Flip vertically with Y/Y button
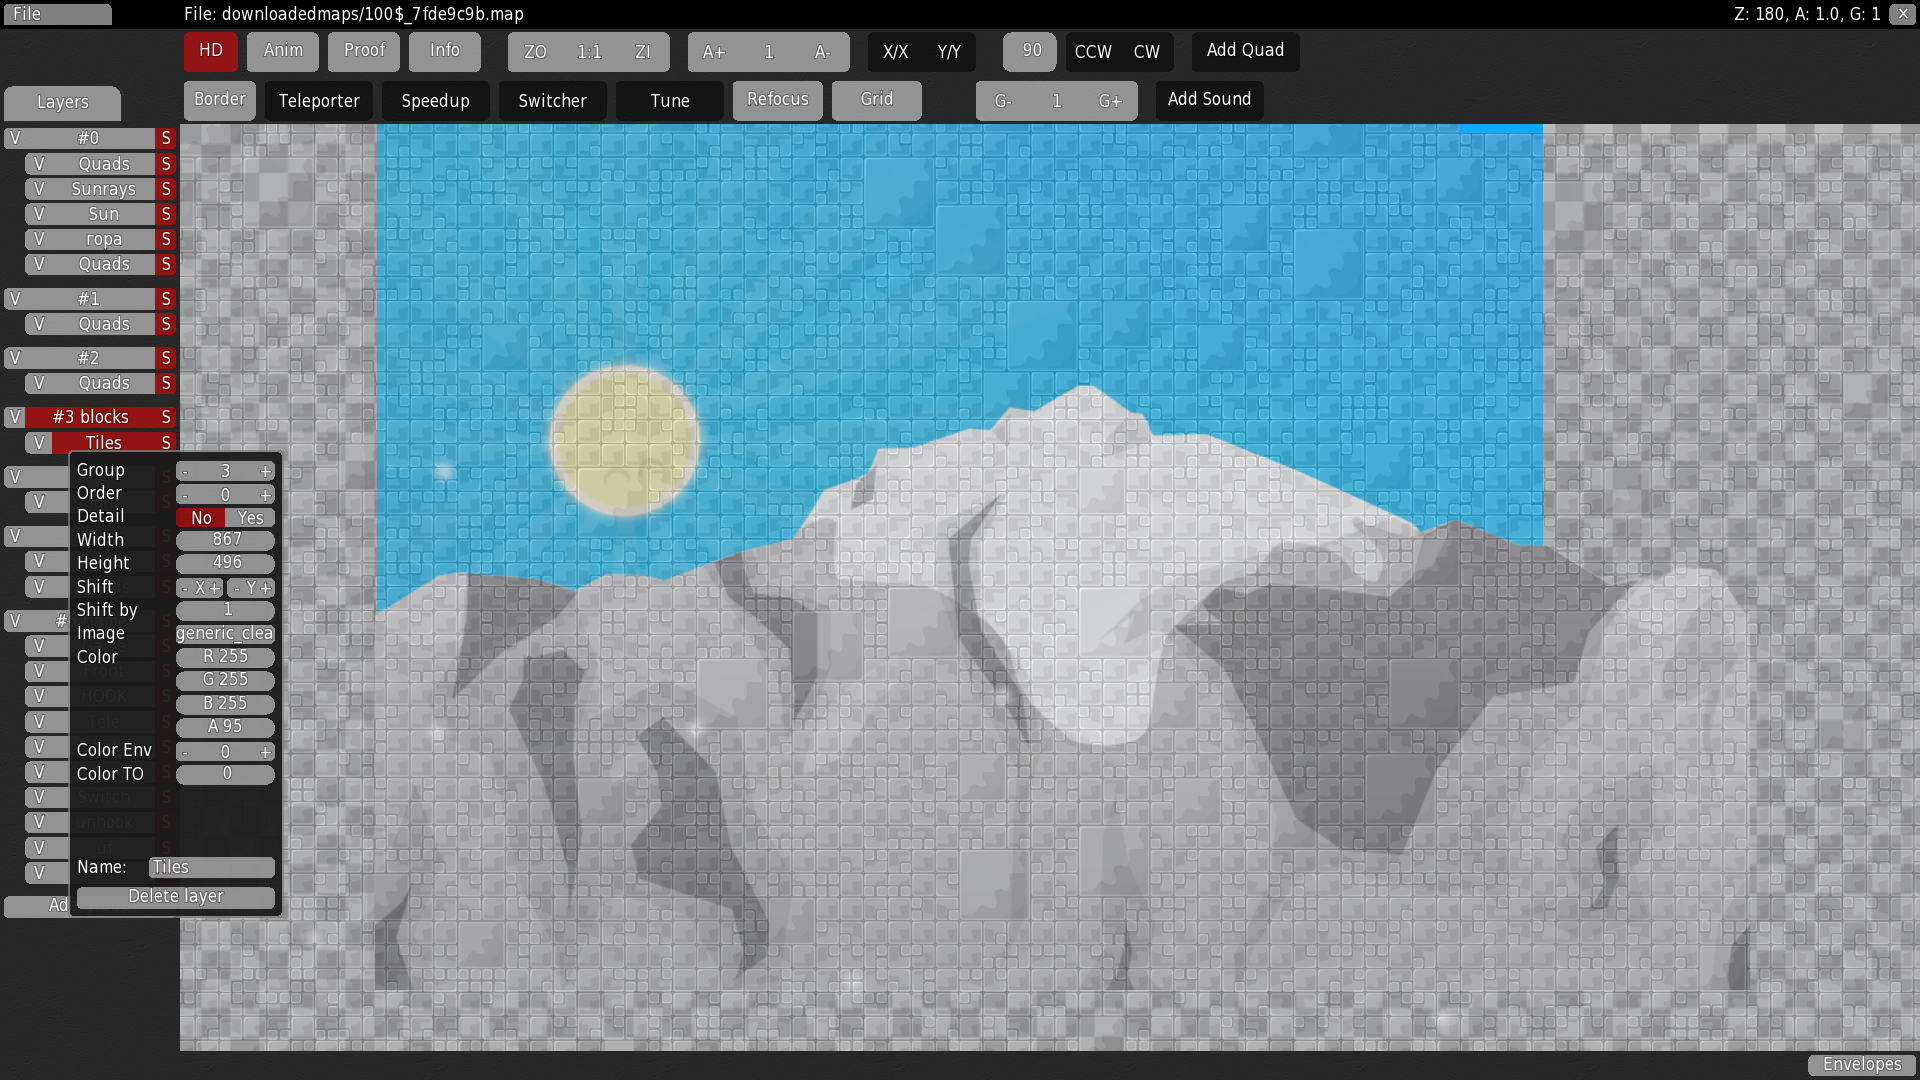Screen dimensions: 1920x1080 coord(949,52)
